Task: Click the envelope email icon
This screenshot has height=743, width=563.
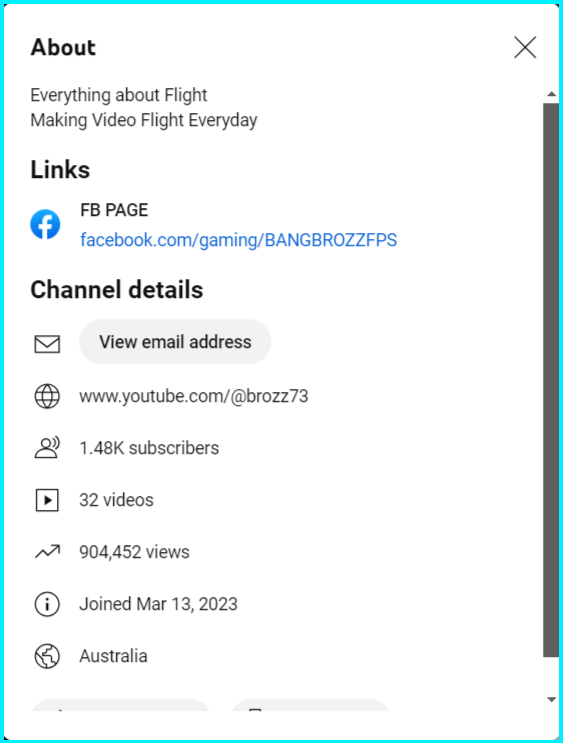Action: coord(47,344)
